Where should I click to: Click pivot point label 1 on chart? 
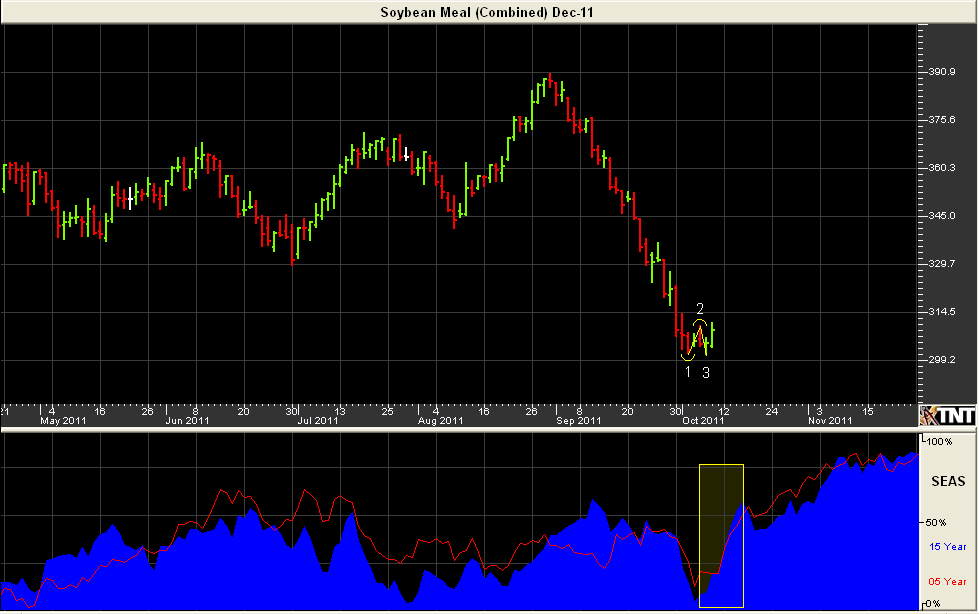point(688,373)
